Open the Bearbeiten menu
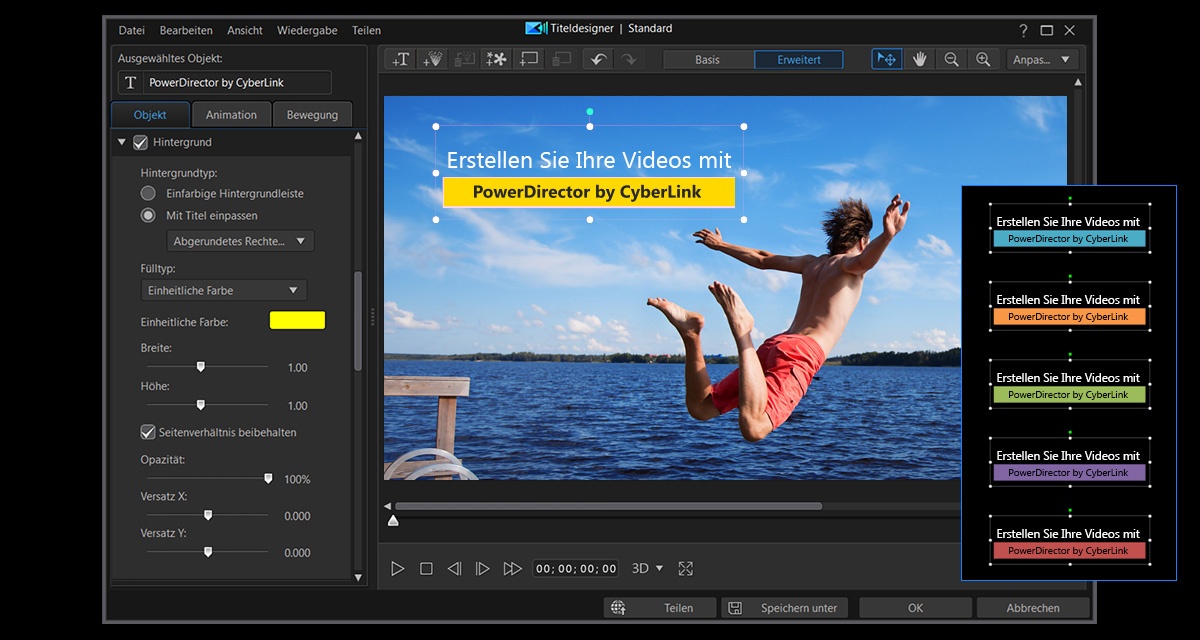This screenshot has height=640, width=1200. pyautogui.click(x=185, y=30)
